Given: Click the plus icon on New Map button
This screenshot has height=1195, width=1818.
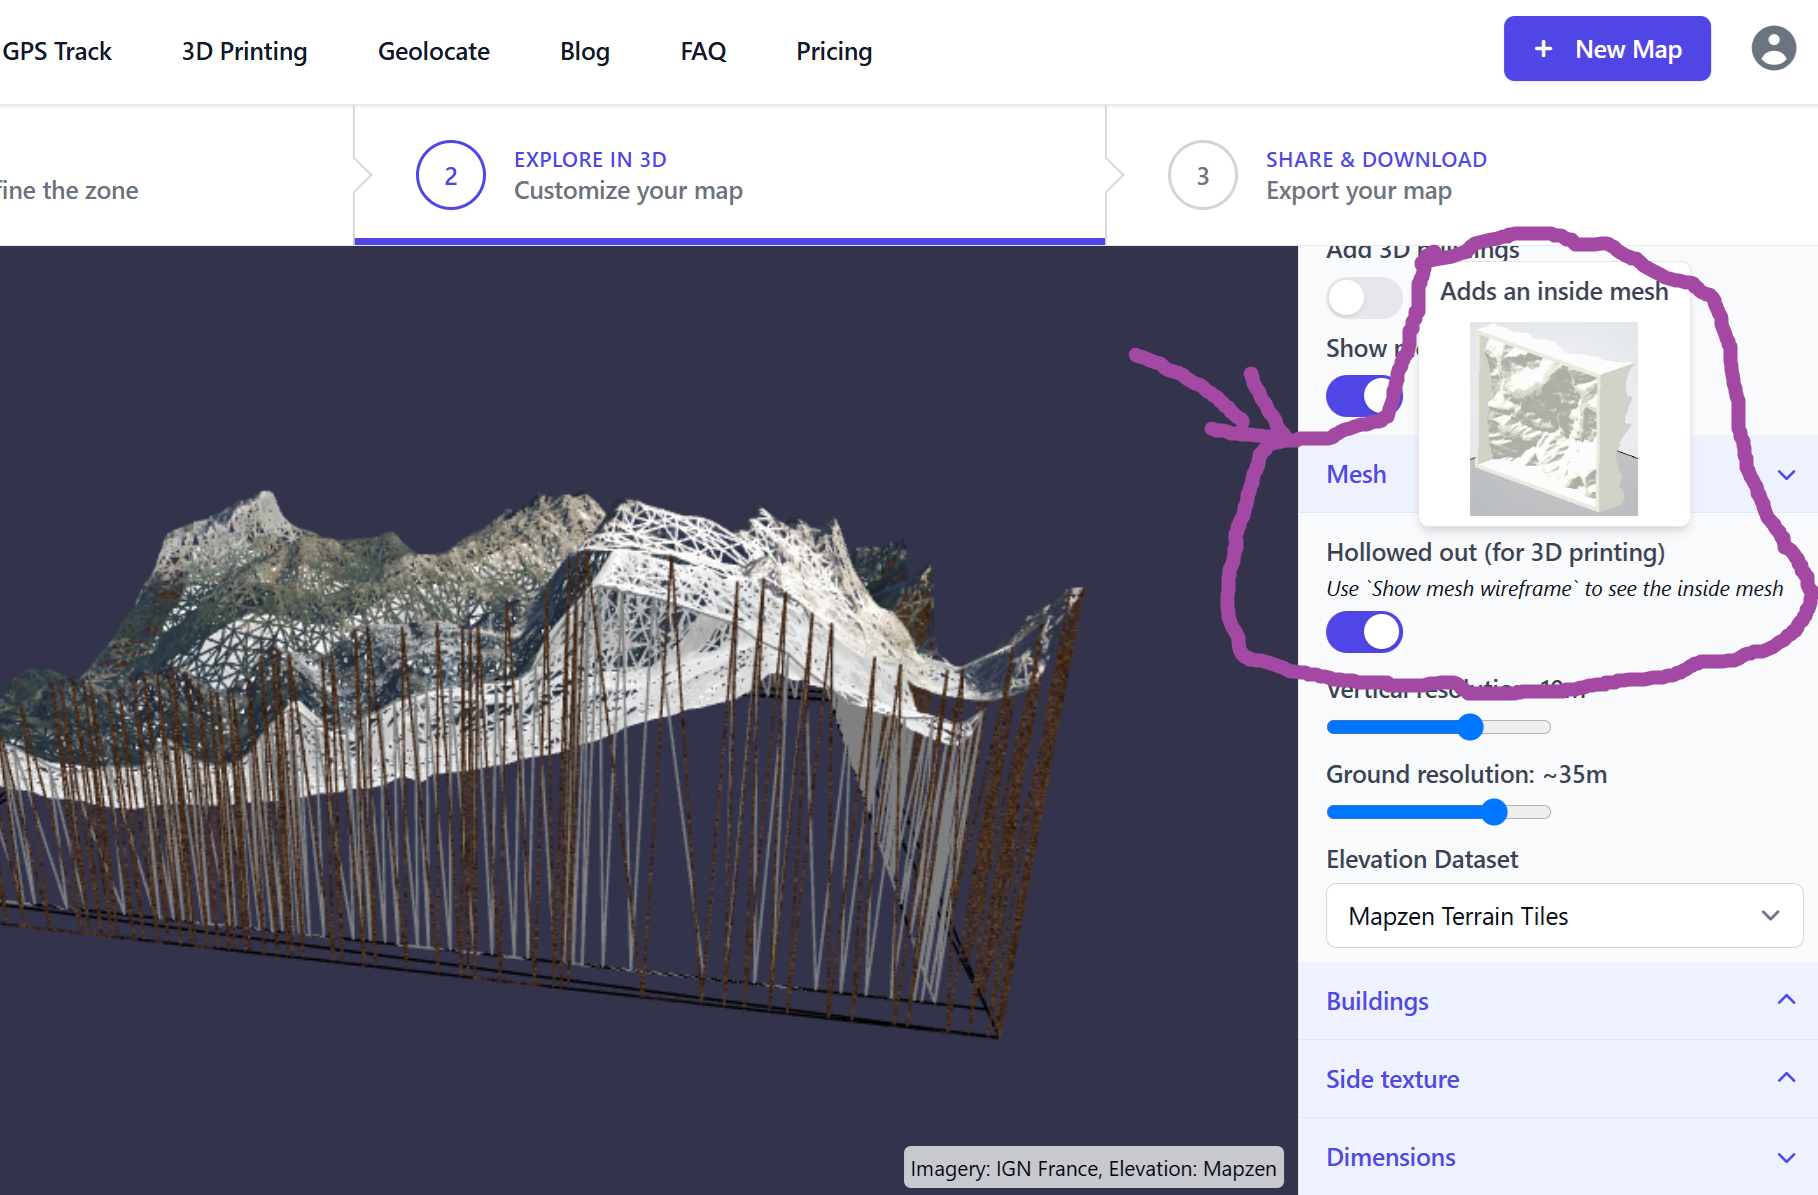Looking at the screenshot, I should tap(1543, 48).
